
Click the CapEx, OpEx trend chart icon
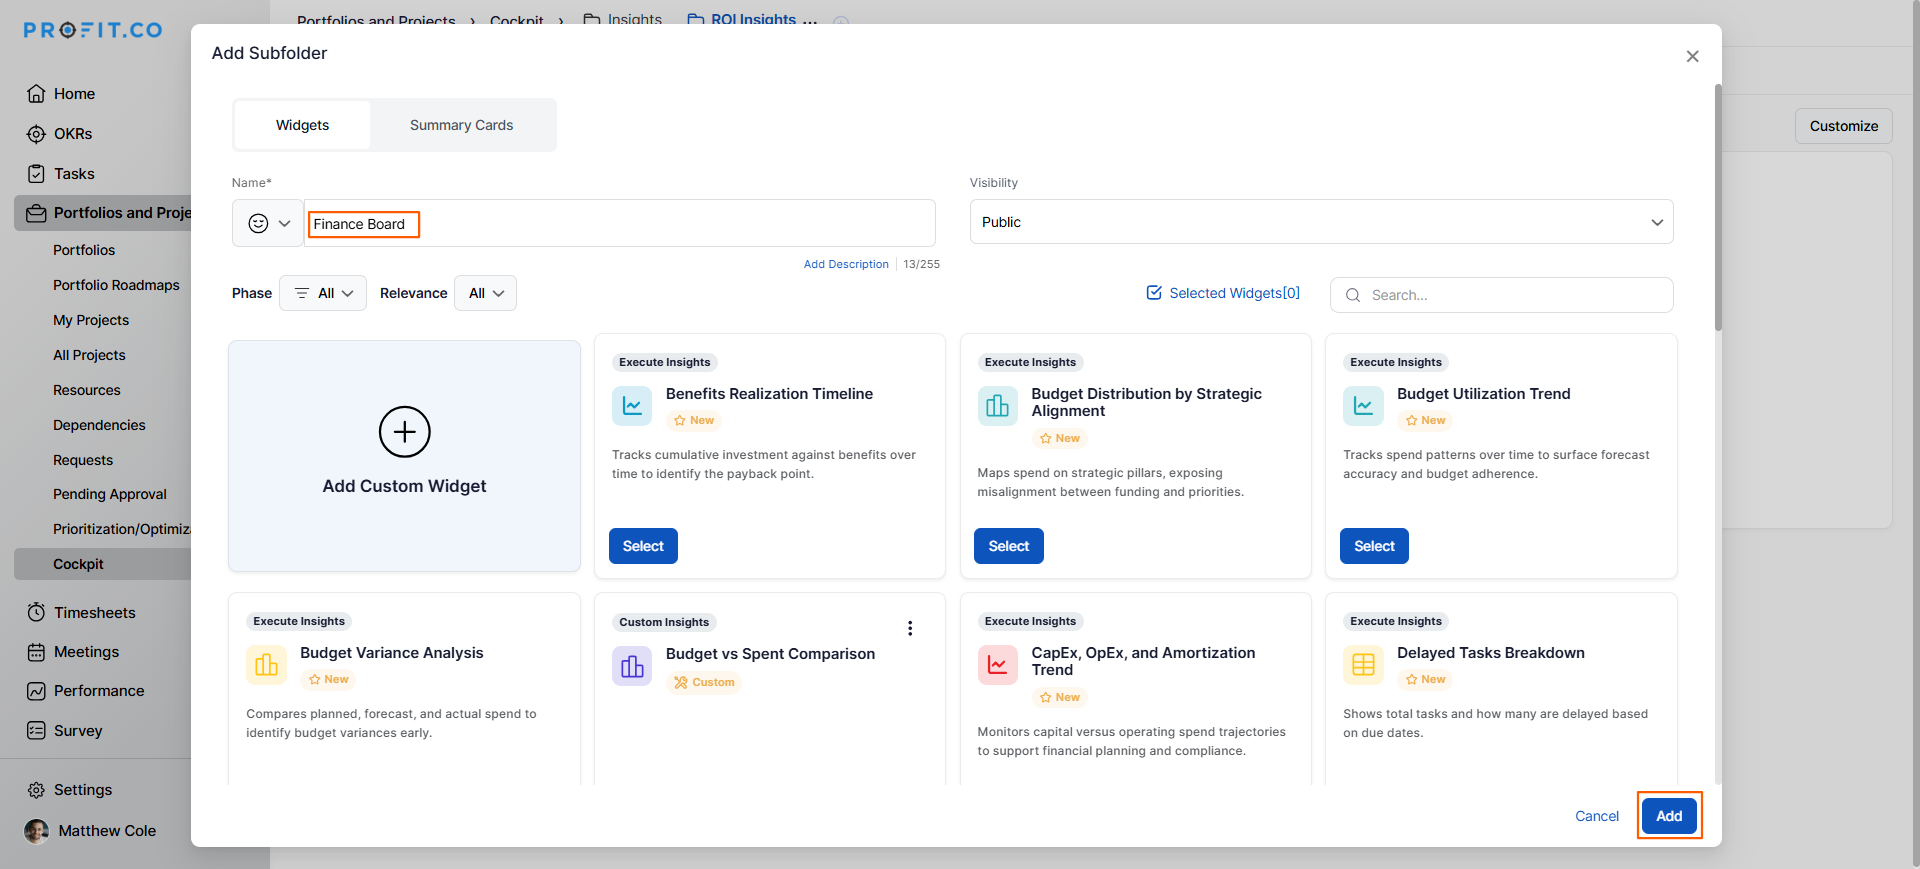pos(997,665)
